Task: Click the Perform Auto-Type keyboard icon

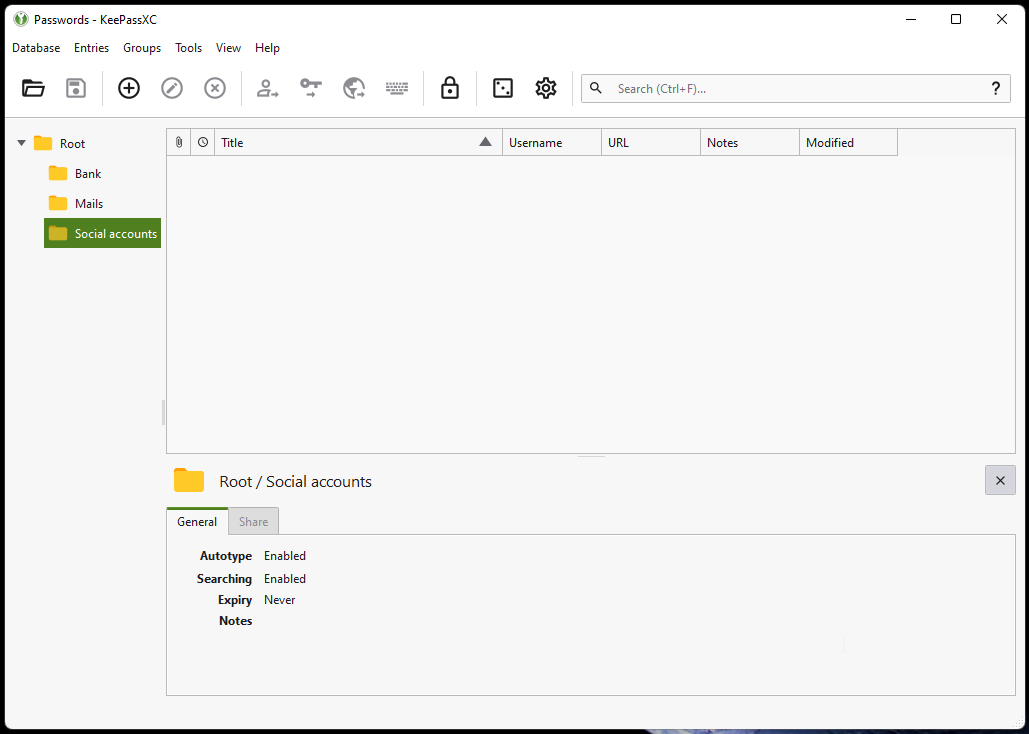Action: pyautogui.click(x=397, y=88)
